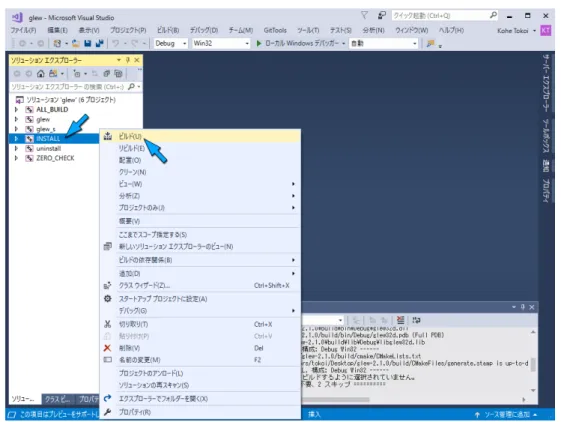Toggle word wrap in Output panel toolbar
This screenshot has height=422, width=561.
[416, 320]
